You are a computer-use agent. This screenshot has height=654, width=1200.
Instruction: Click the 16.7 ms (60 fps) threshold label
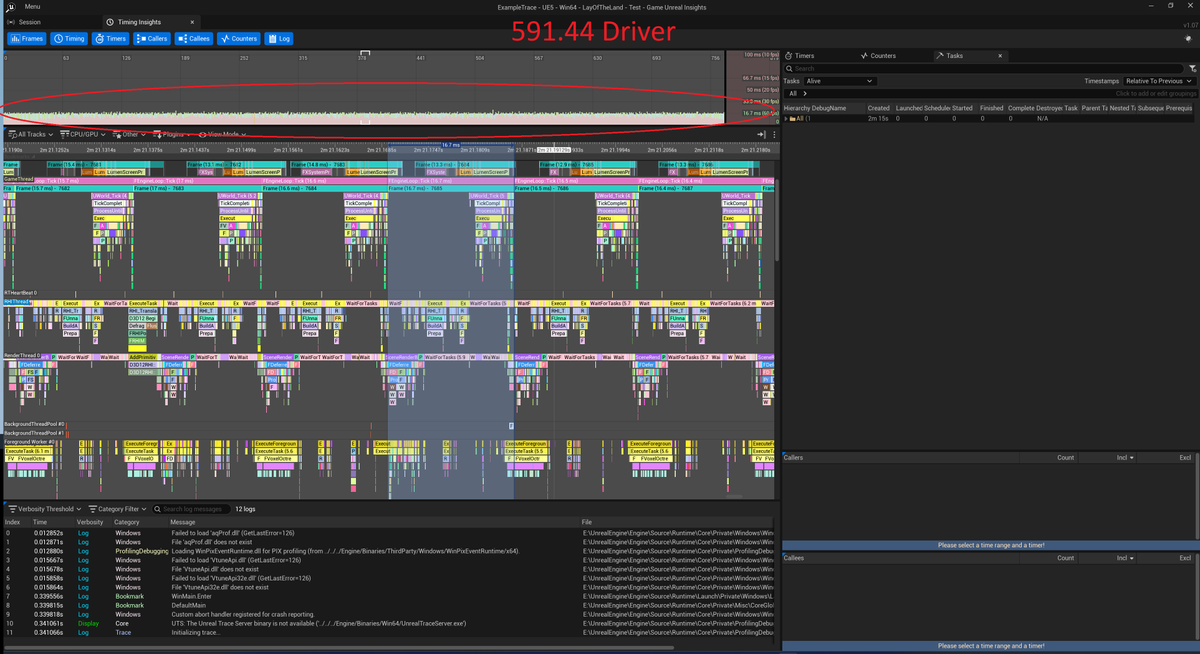click(759, 113)
